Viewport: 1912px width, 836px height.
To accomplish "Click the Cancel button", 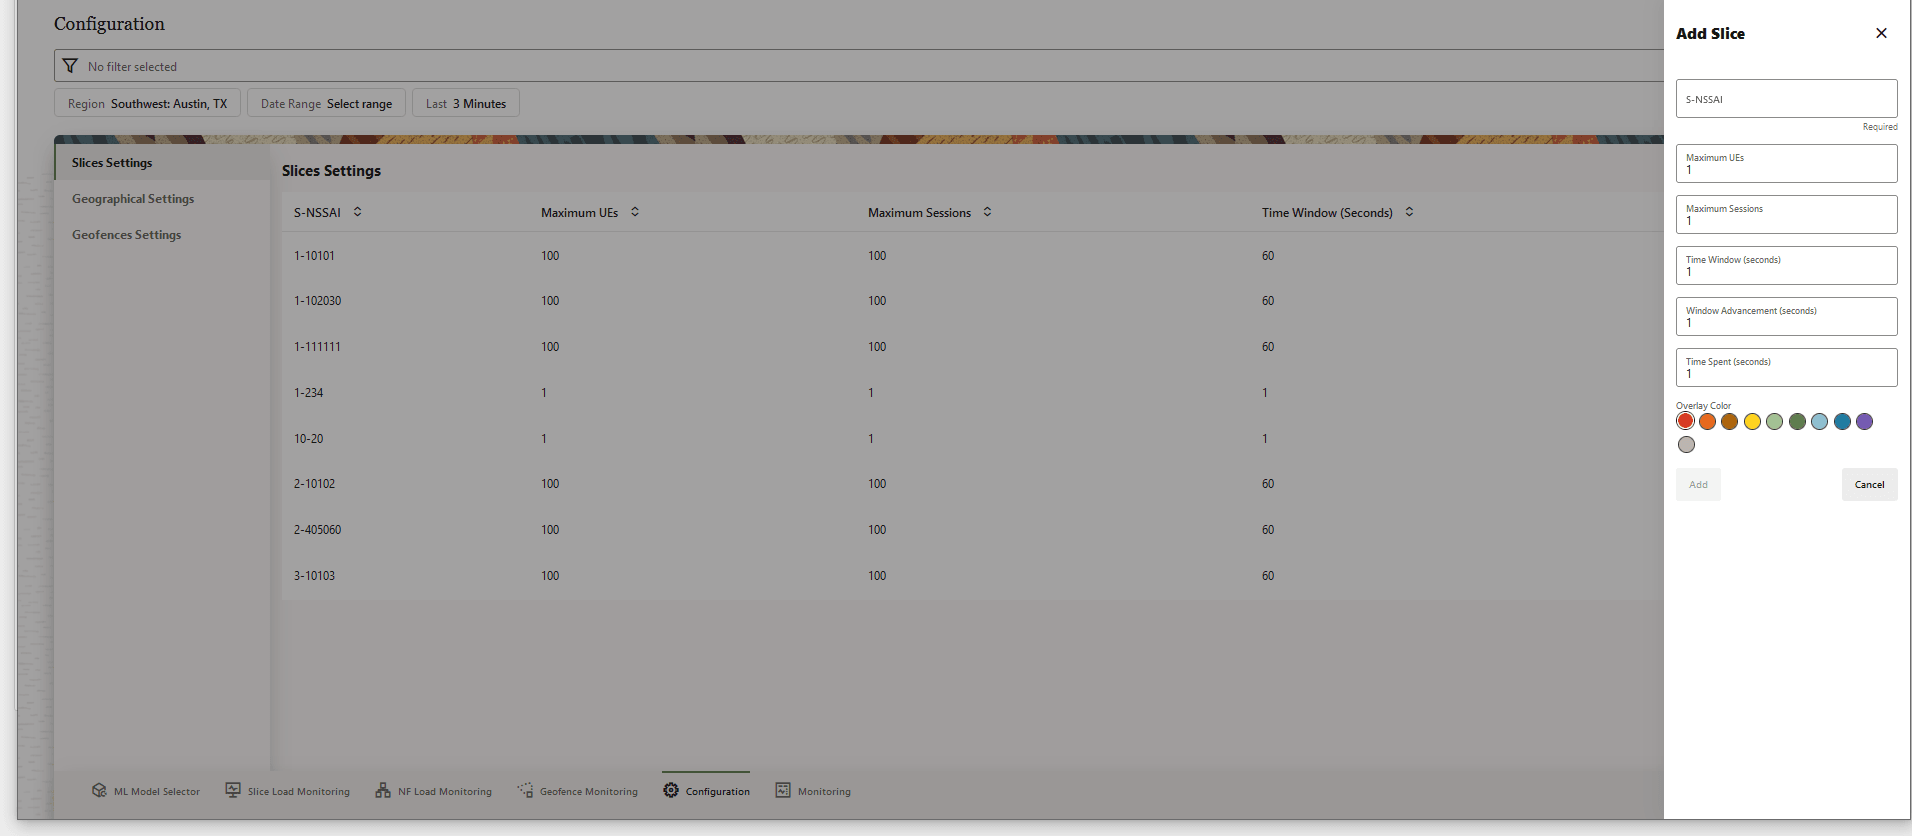I will (1869, 484).
